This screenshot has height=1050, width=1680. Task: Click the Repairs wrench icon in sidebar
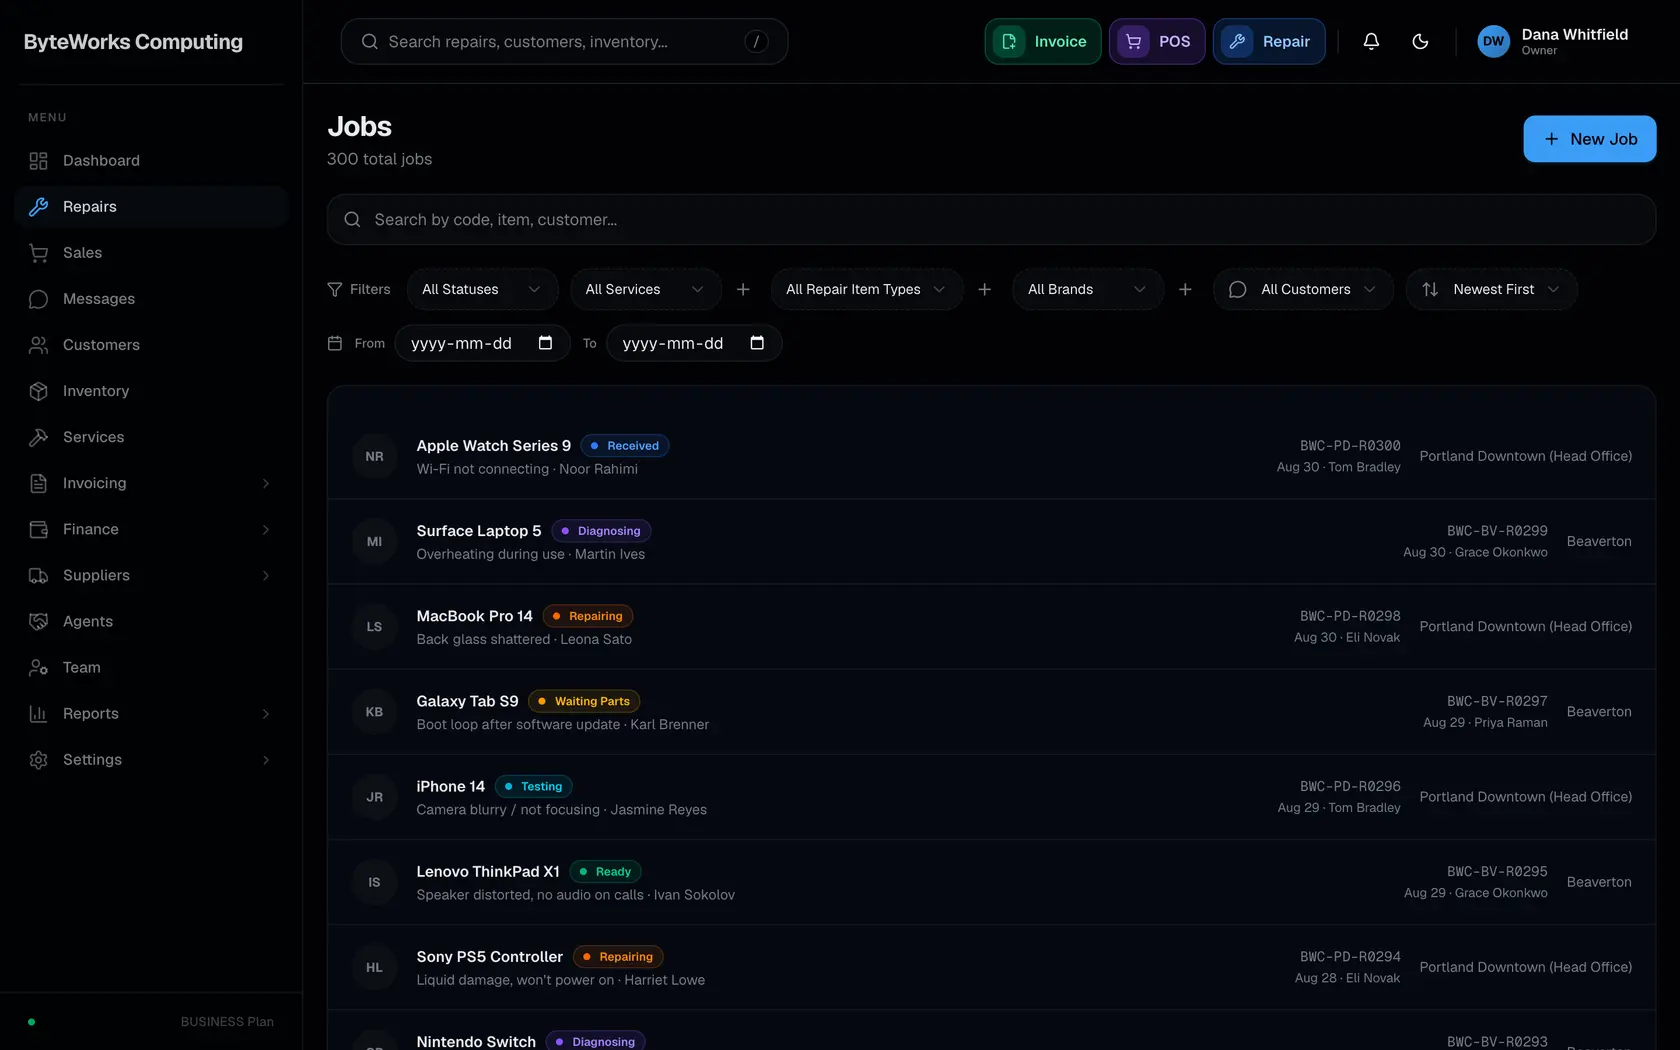(39, 207)
